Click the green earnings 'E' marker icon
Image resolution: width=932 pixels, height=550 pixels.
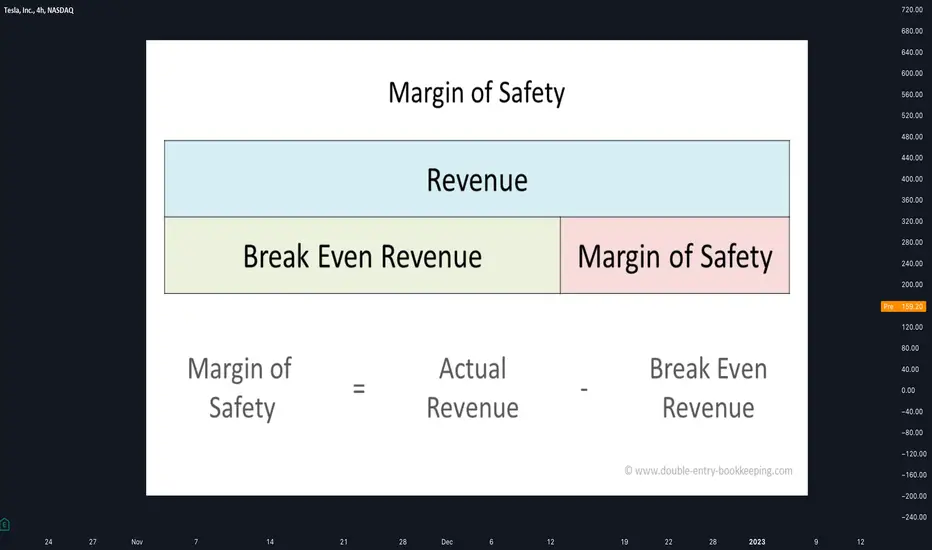pyautogui.click(x=5, y=524)
